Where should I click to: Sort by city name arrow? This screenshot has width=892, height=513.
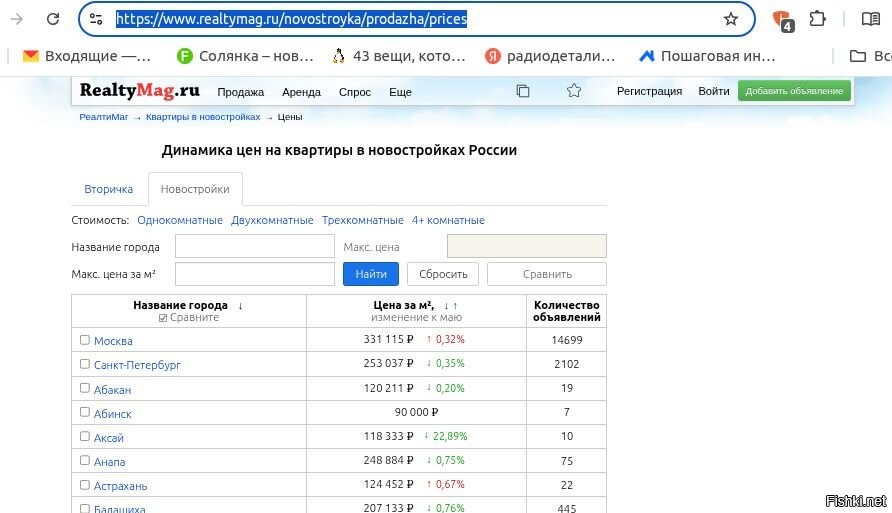click(x=241, y=306)
